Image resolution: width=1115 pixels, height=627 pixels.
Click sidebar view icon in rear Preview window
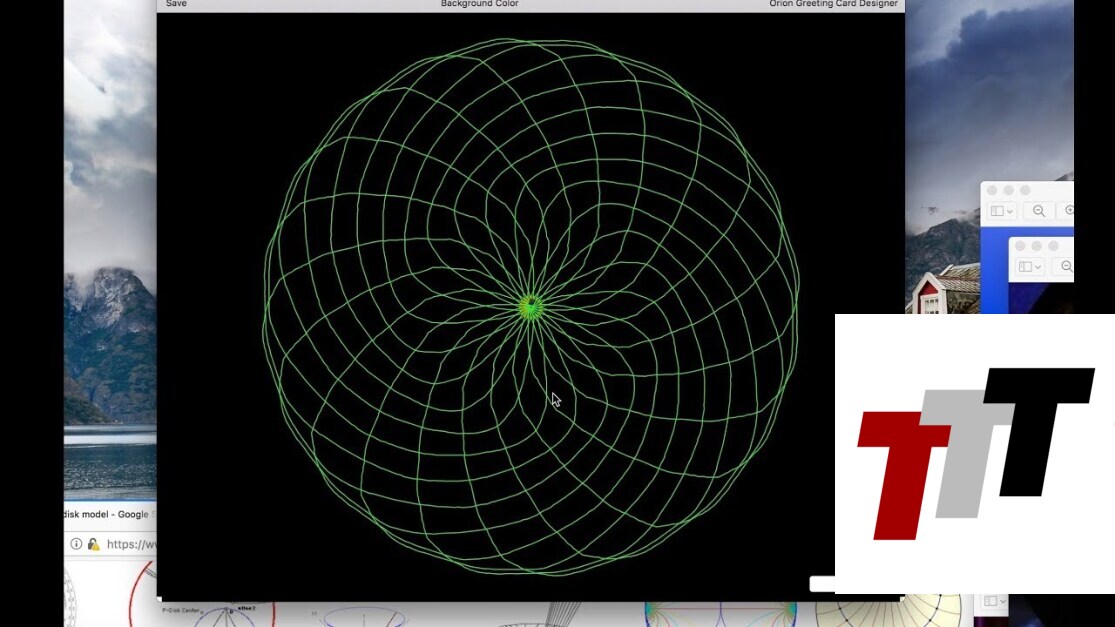[x=997, y=211]
